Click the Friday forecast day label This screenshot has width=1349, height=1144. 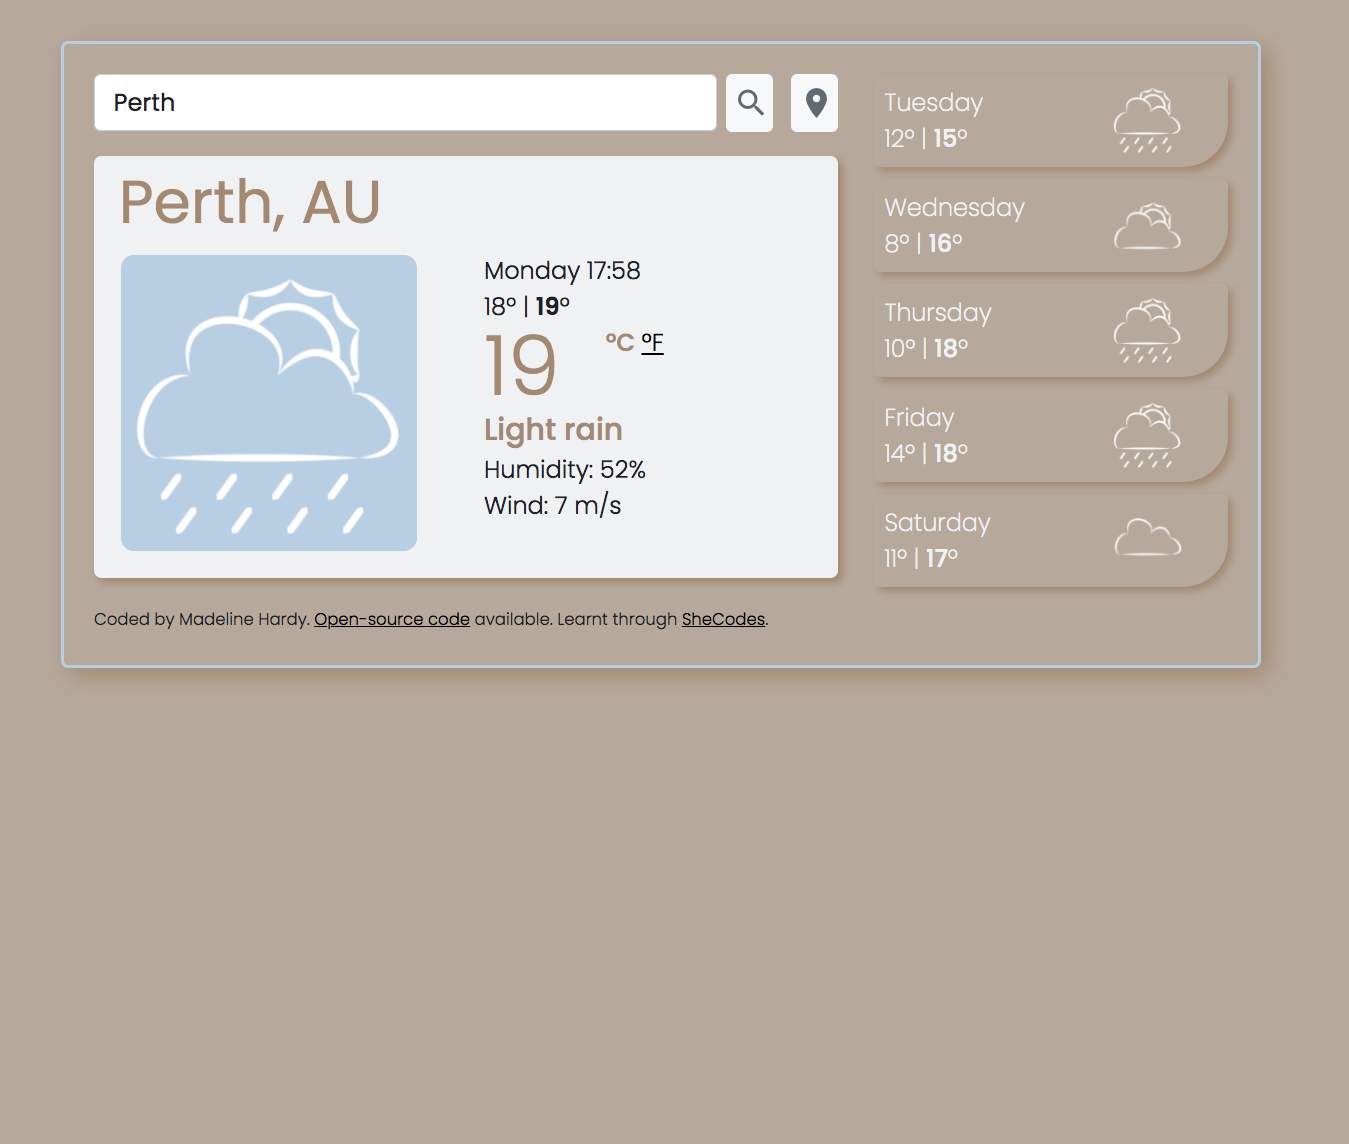pyautogui.click(x=919, y=418)
